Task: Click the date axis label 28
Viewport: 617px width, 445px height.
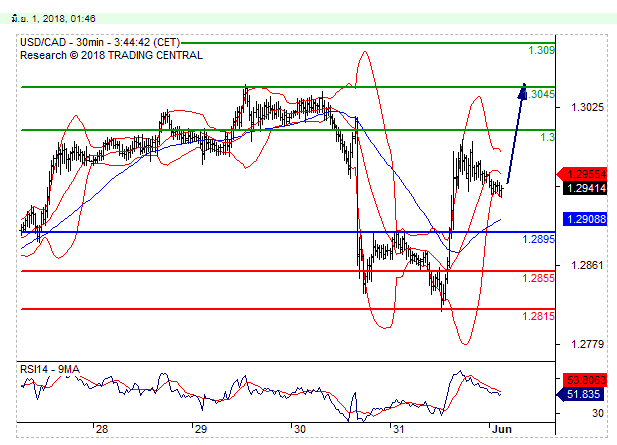Action: coord(102,429)
